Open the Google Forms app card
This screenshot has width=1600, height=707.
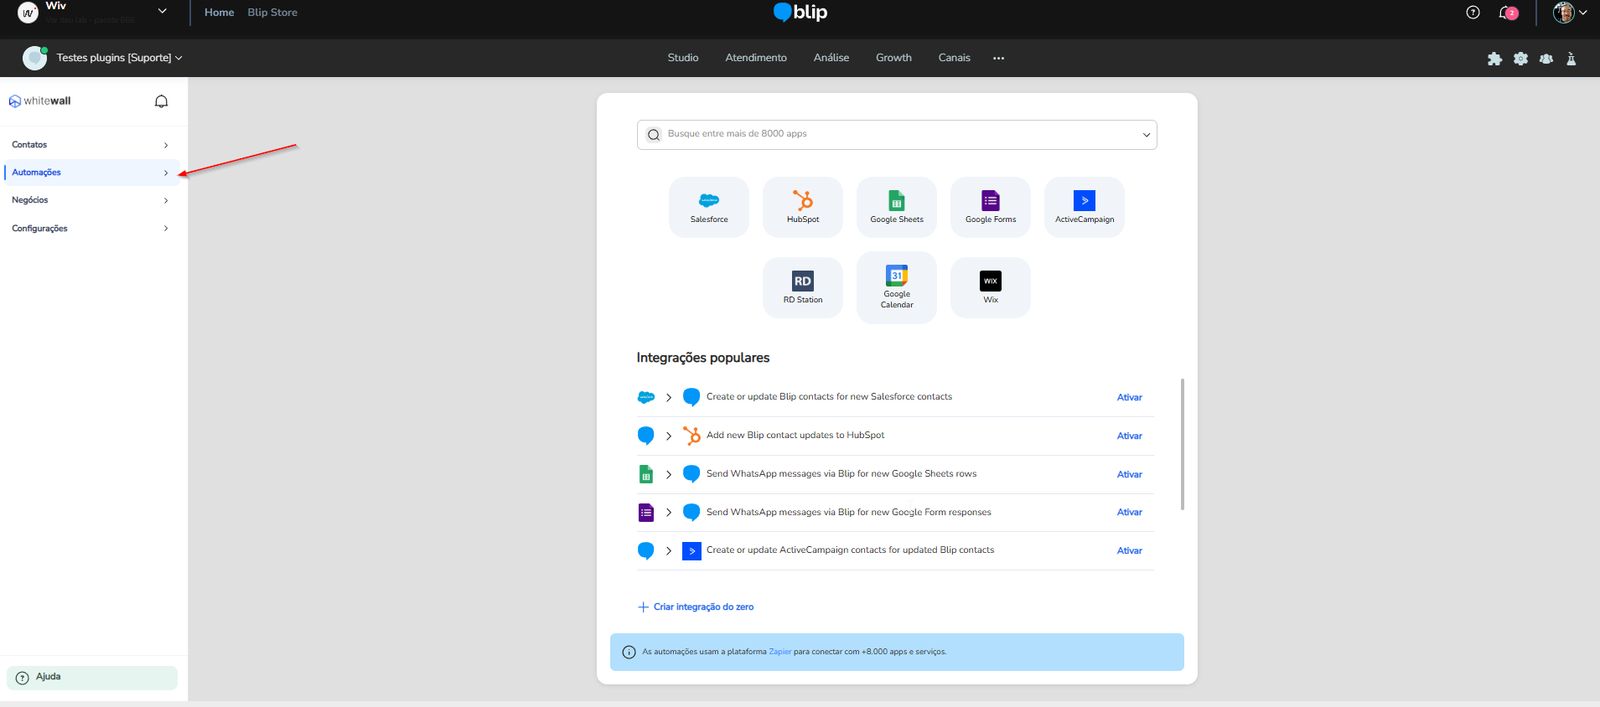[991, 207]
